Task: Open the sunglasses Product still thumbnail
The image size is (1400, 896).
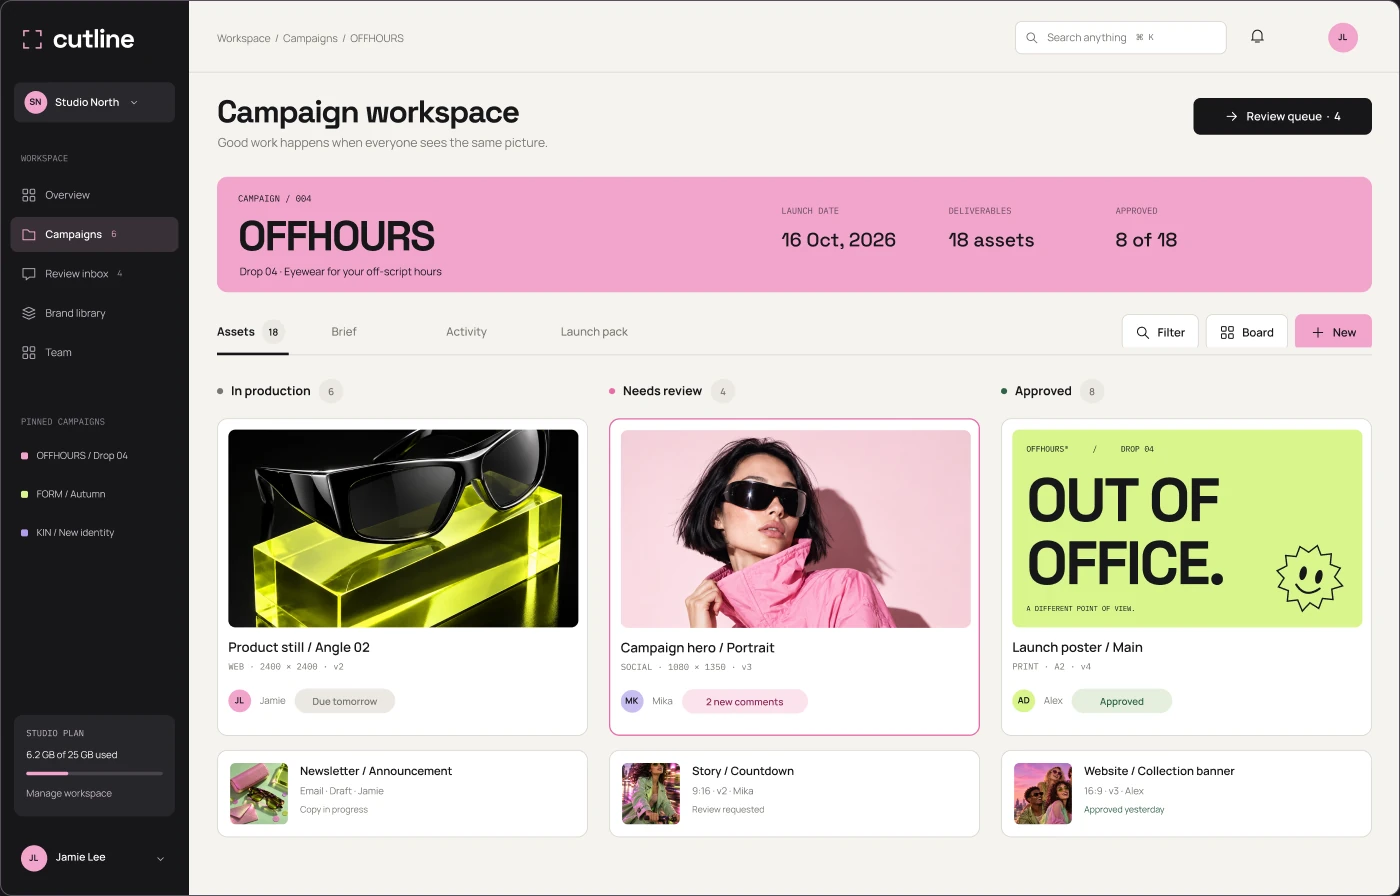Action: pos(403,528)
